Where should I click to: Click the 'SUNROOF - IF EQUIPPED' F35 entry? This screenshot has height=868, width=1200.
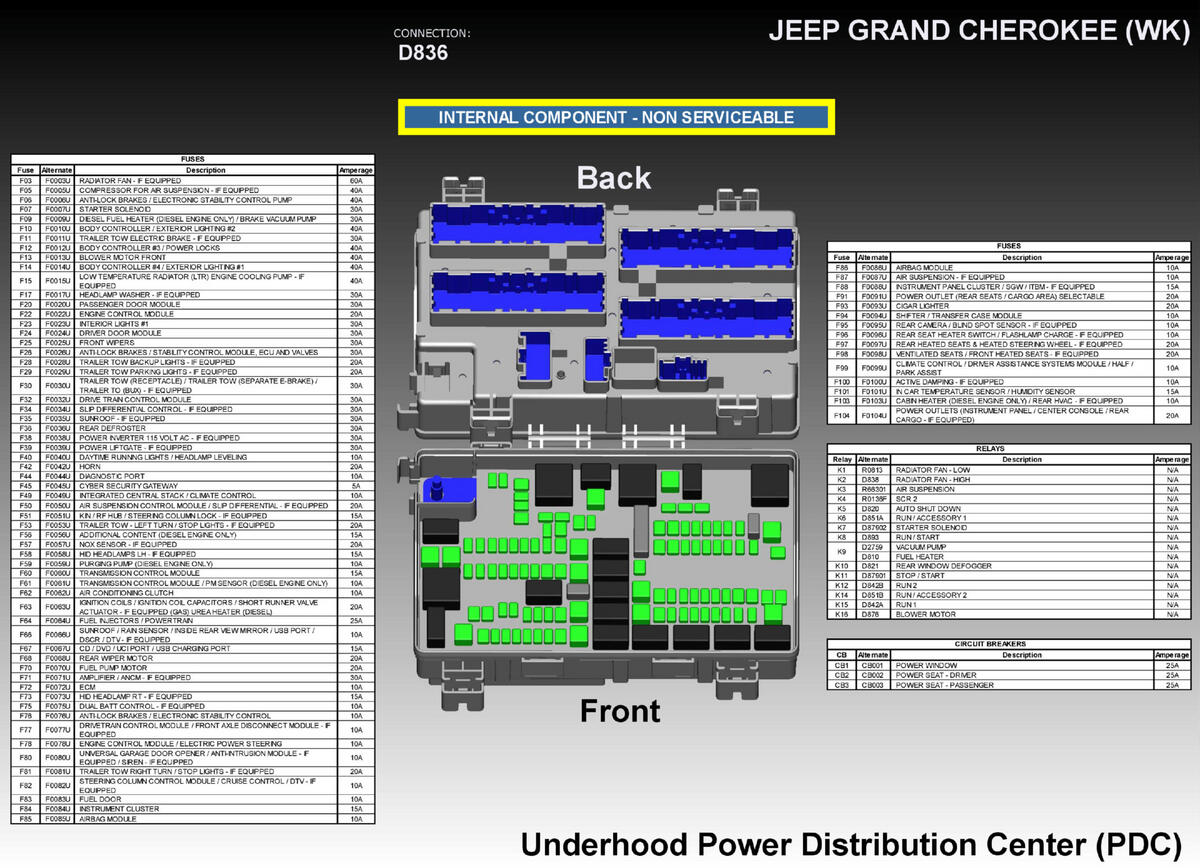click(x=193, y=418)
